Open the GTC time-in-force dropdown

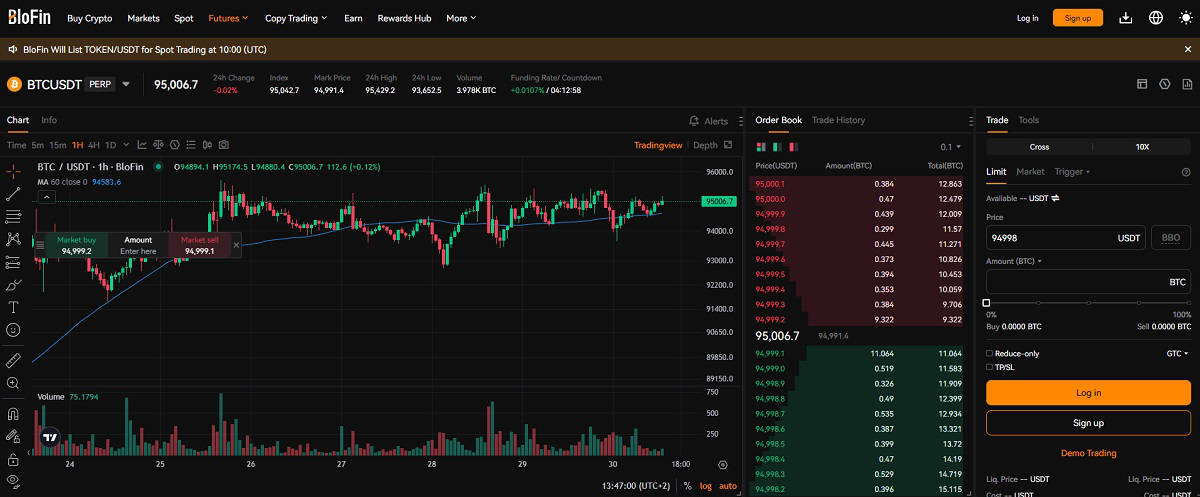(x=1177, y=353)
